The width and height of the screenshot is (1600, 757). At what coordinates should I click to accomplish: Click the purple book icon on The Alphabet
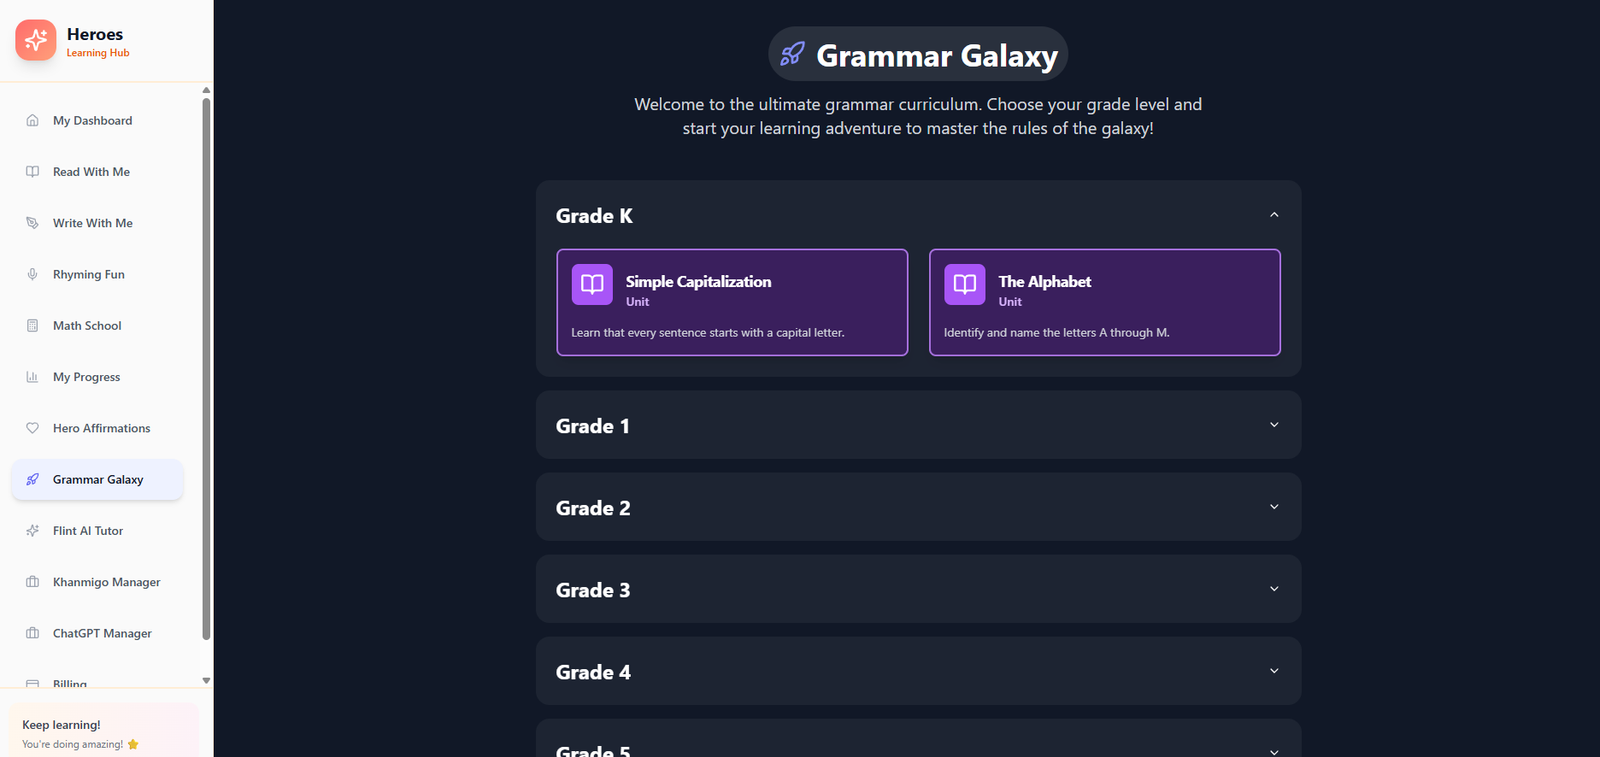[964, 284]
